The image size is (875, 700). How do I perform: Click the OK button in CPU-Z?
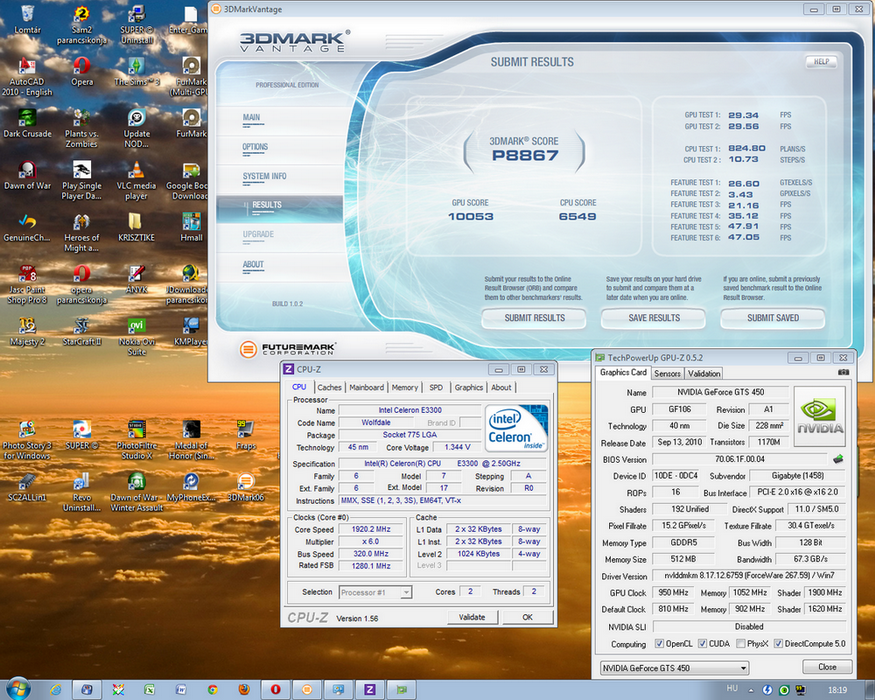pos(527,617)
